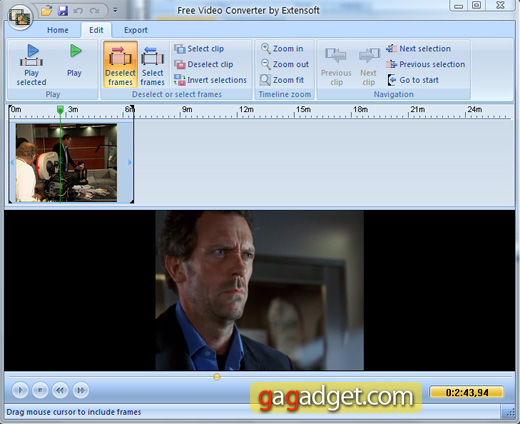This screenshot has width=520, height=424.
Task: Open the application orb menu
Action: tap(20, 17)
